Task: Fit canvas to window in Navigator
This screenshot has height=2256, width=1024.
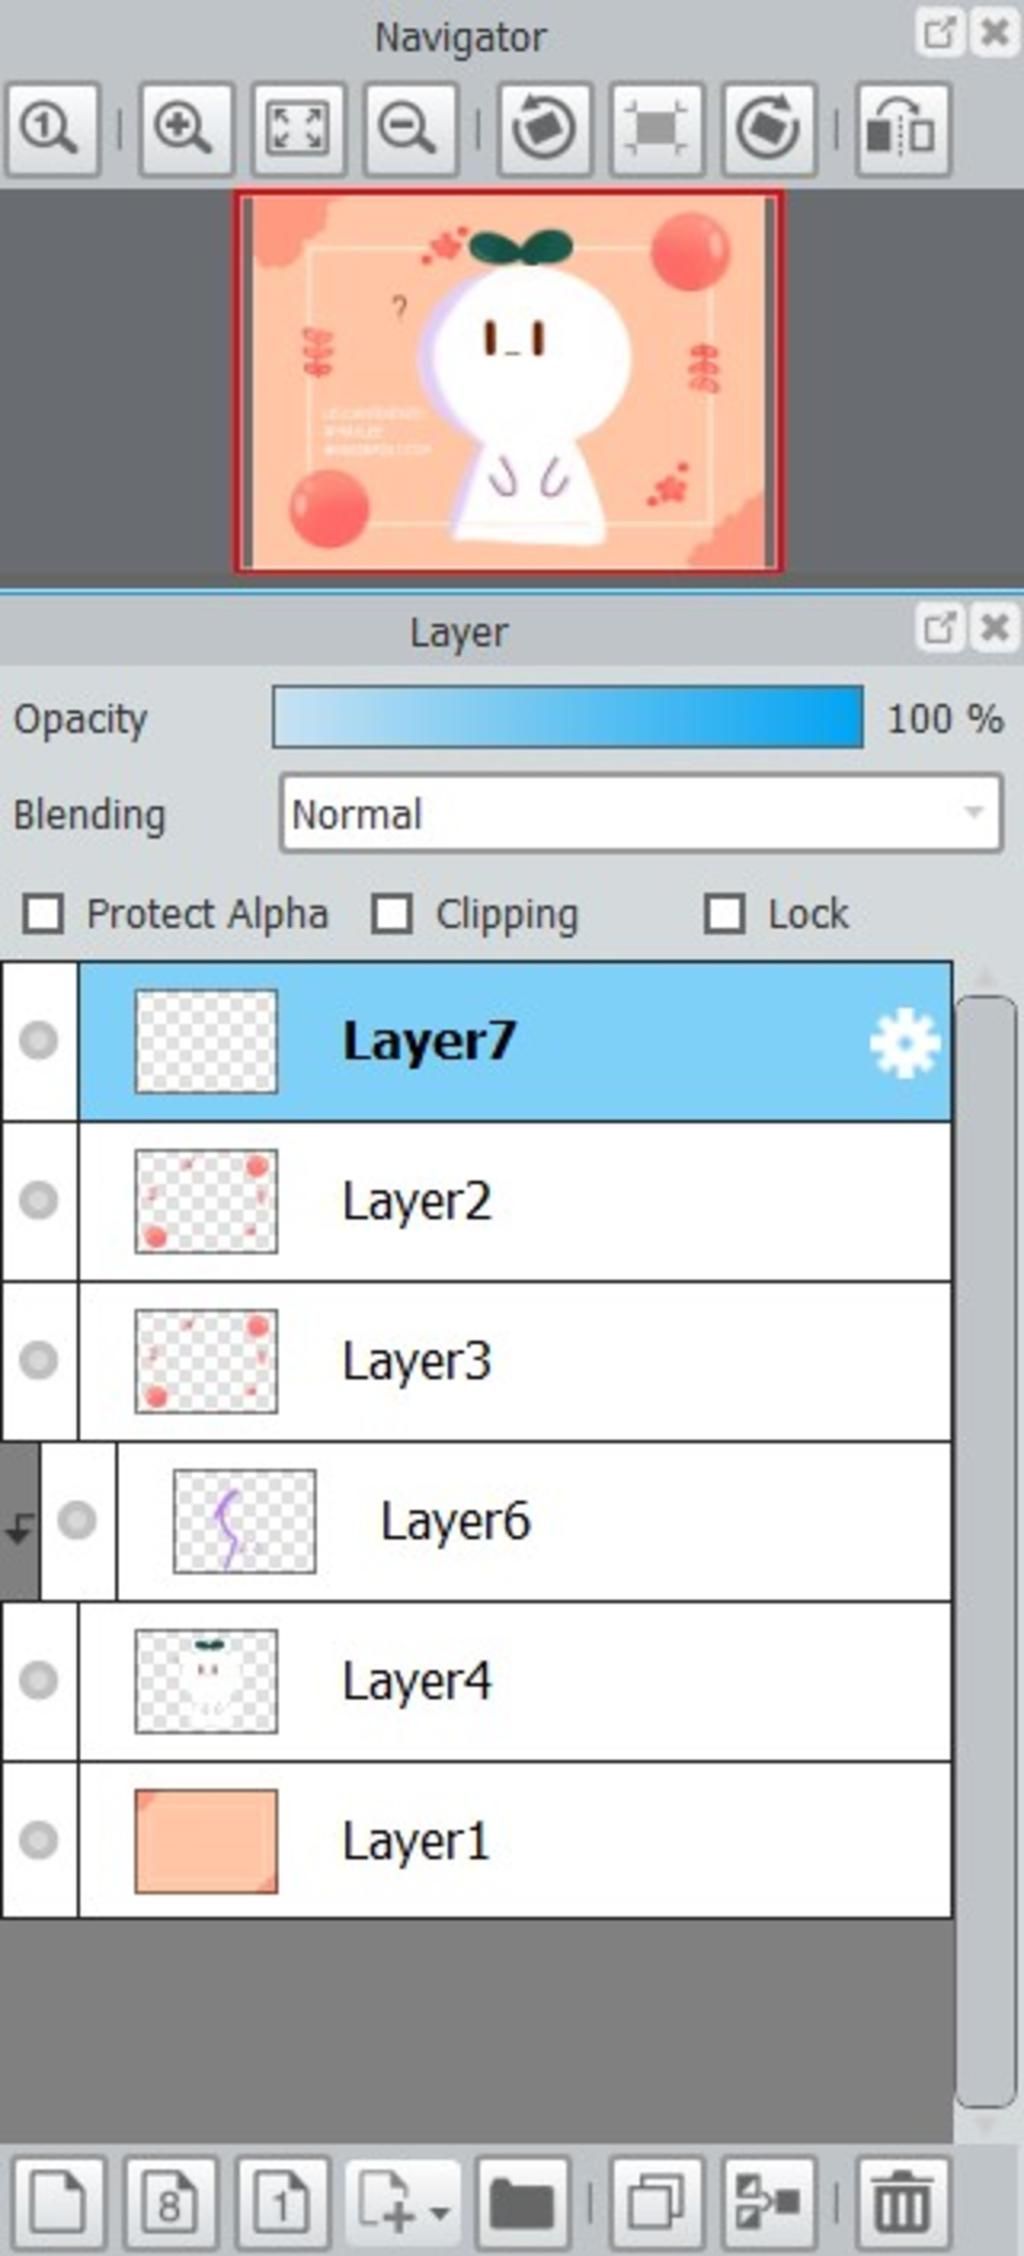Action: [x=297, y=130]
